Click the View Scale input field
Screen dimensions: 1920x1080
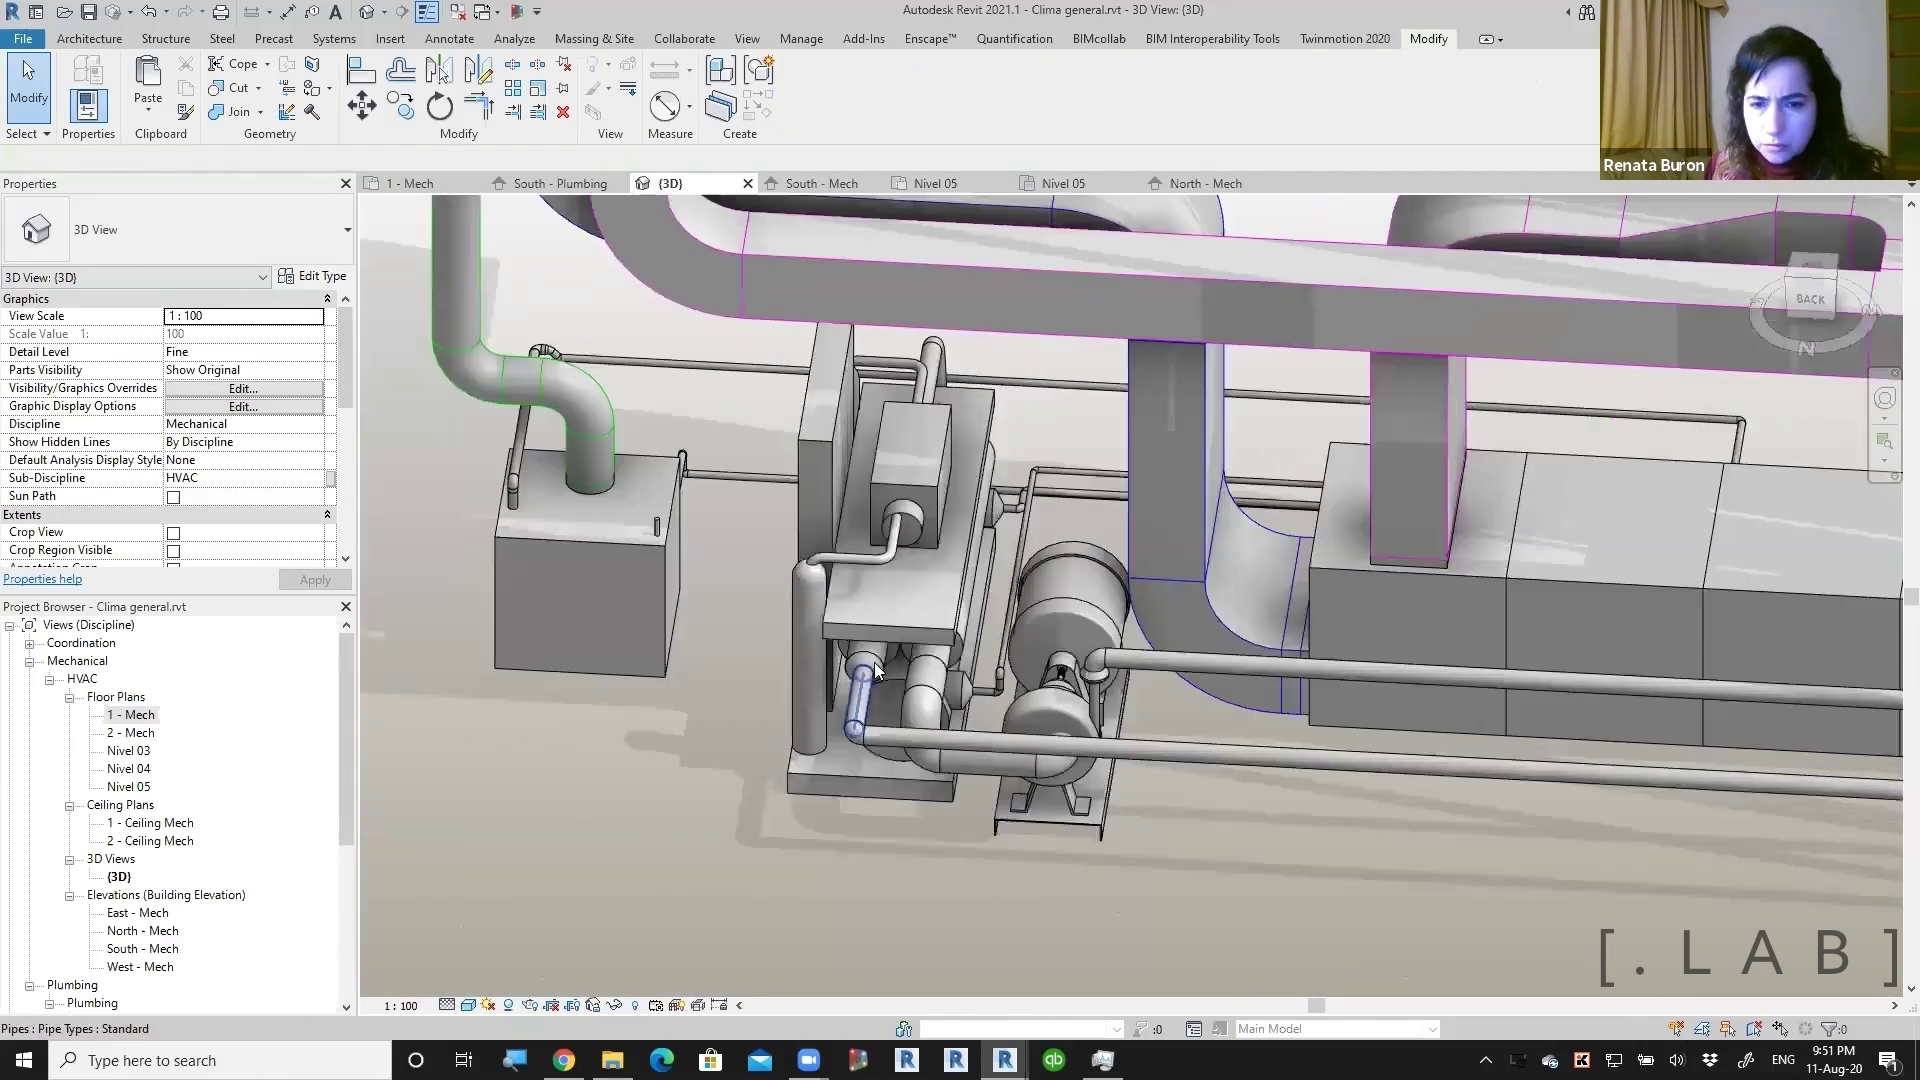(243, 316)
